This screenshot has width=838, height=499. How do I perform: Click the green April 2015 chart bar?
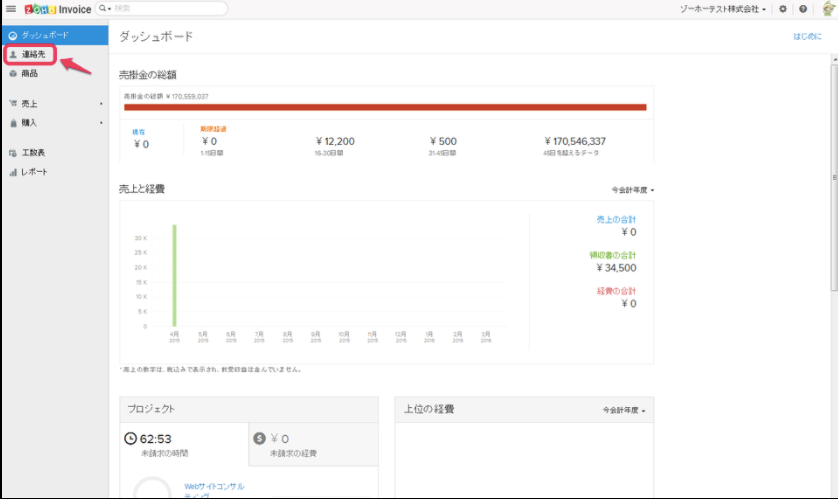(x=174, y=275)
